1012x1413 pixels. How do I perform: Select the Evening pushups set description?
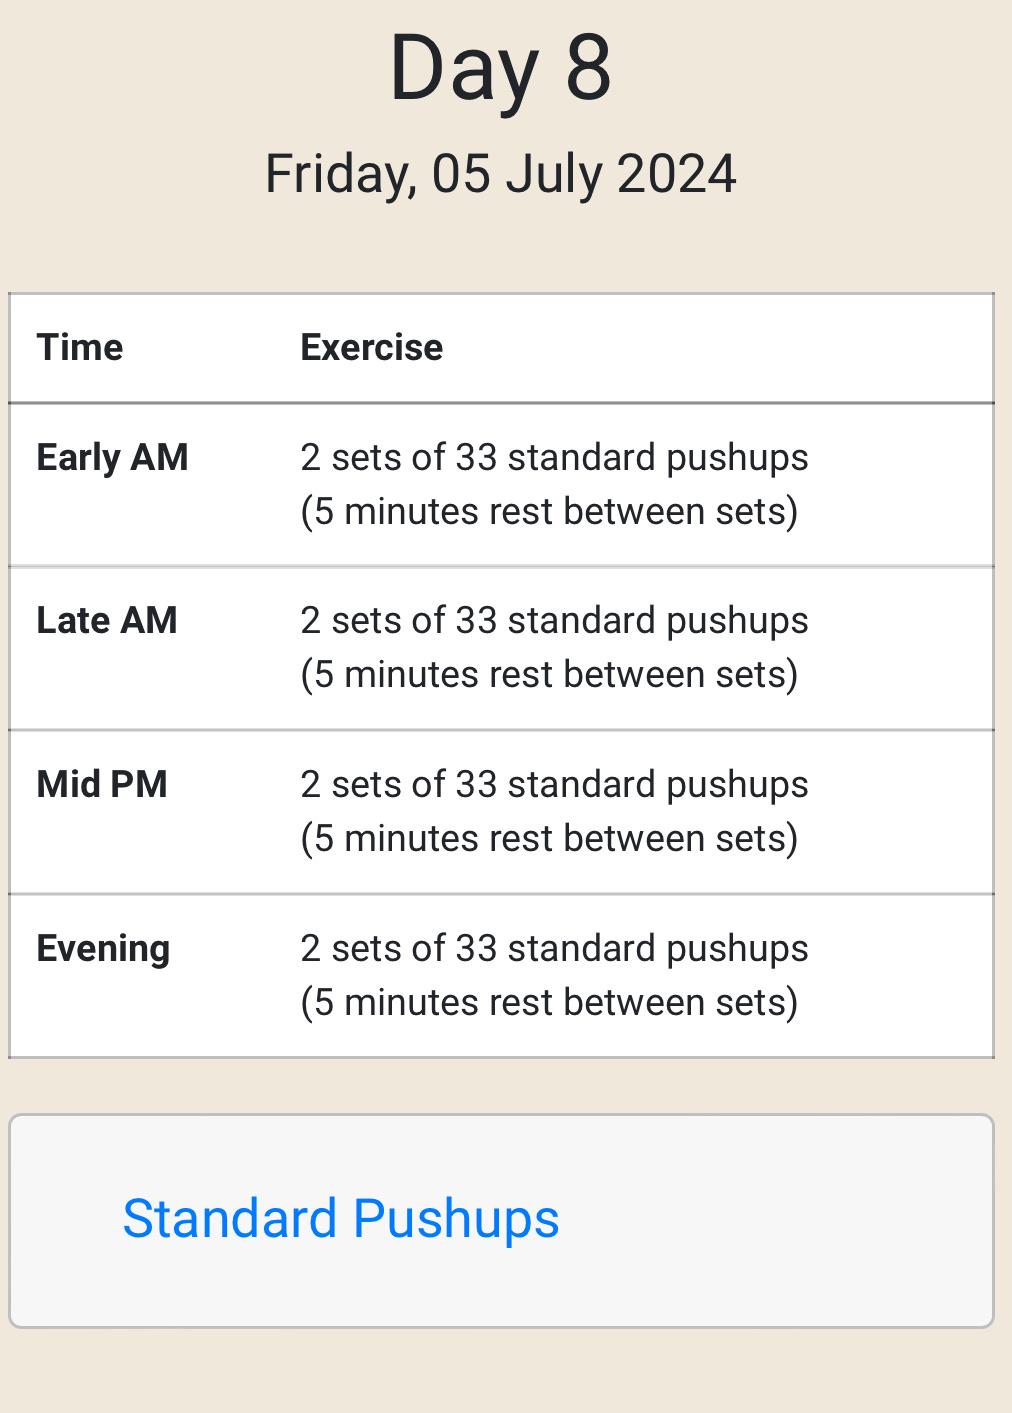[554, 948]
